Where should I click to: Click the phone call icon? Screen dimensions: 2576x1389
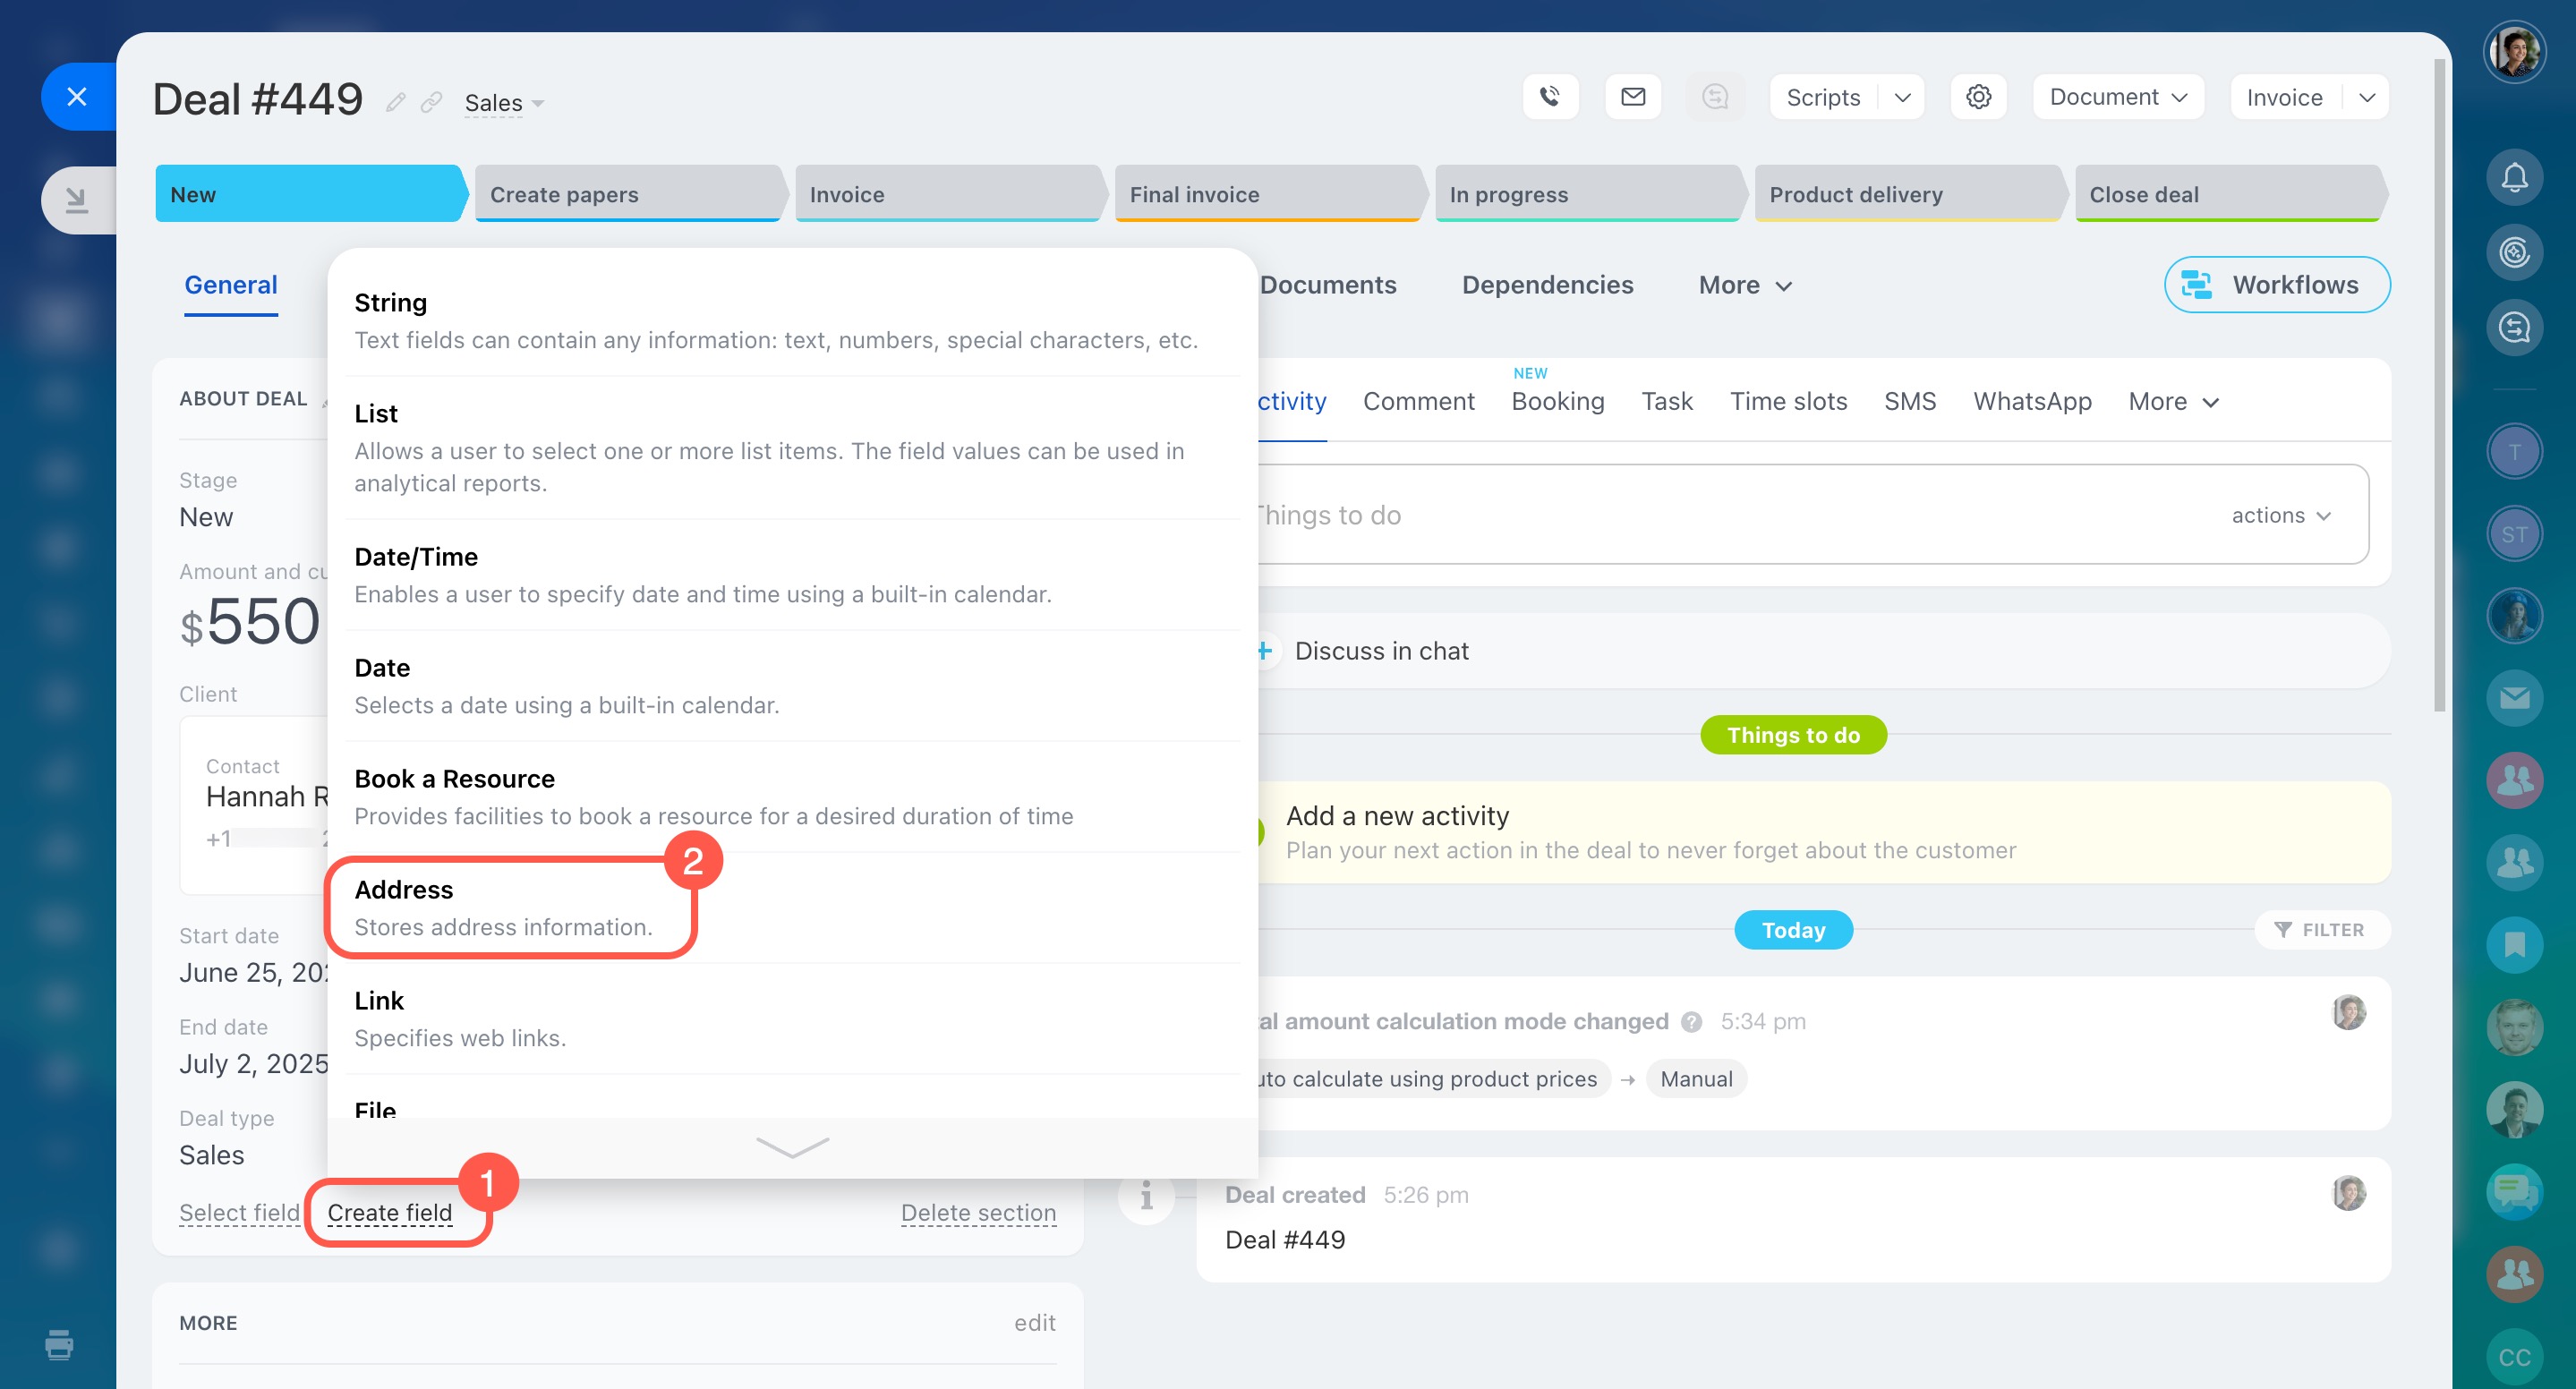tap(1550, 97)
